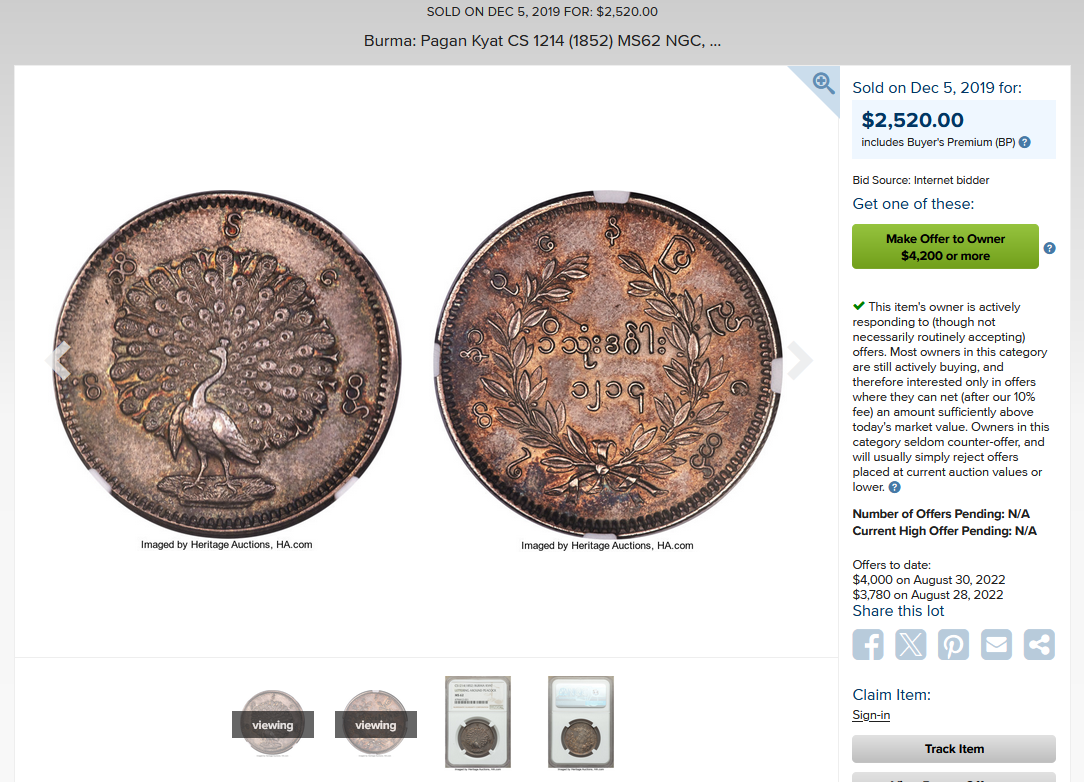Click the wreath reverse coin image
The image size is (1084, 782).
click(x=608, y=364)
